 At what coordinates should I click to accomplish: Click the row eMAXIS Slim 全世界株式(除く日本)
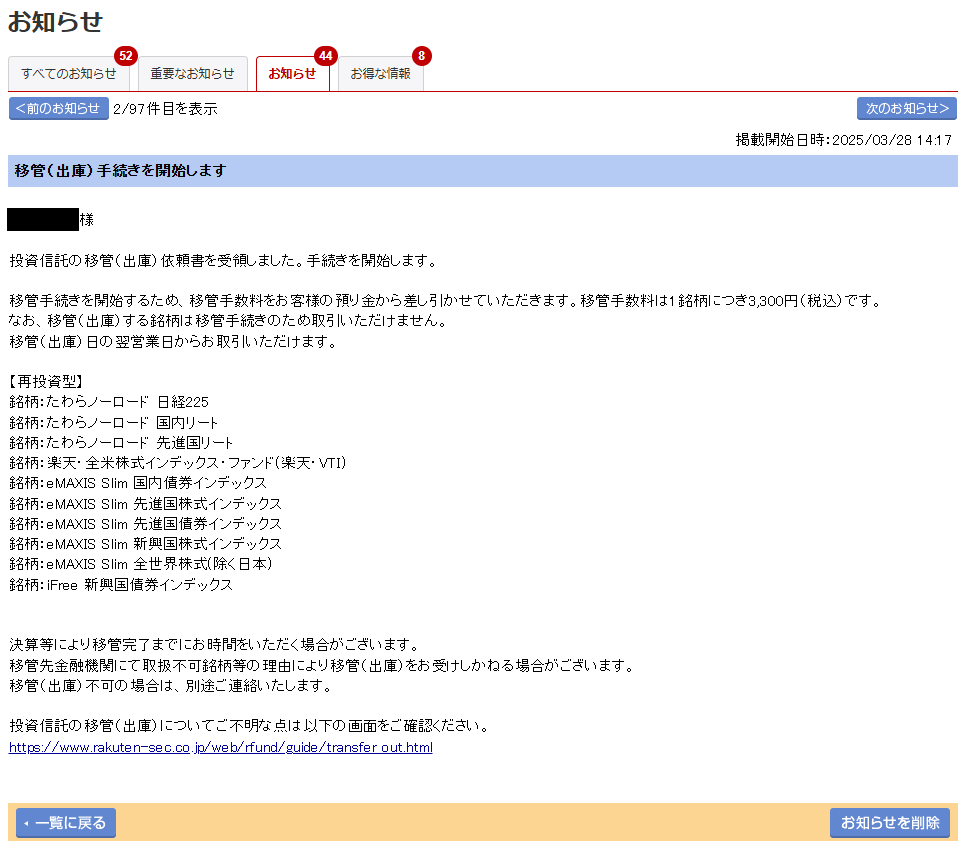(x=141, y=564)
